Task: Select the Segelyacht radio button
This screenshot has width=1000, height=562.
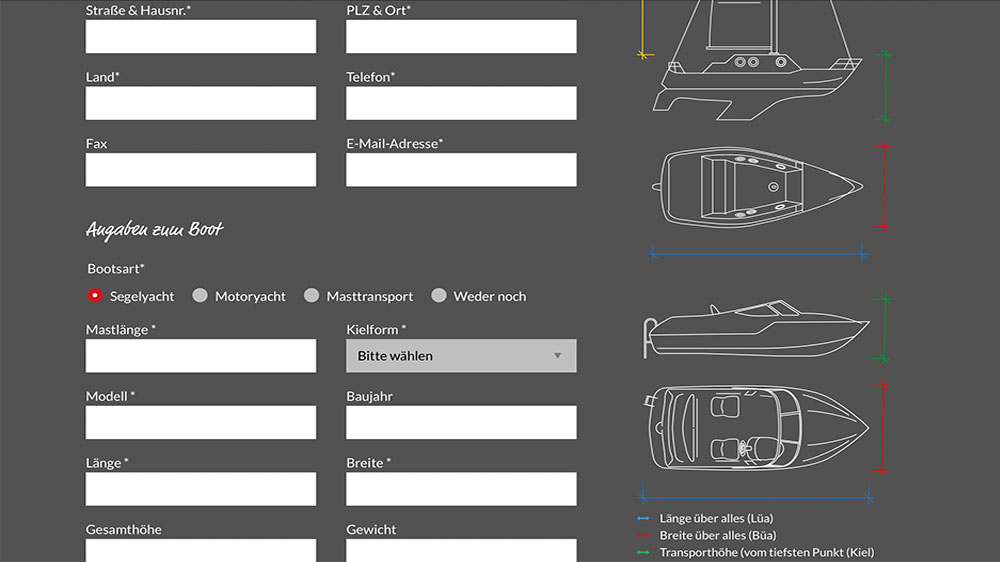Action: pos(95,296)
